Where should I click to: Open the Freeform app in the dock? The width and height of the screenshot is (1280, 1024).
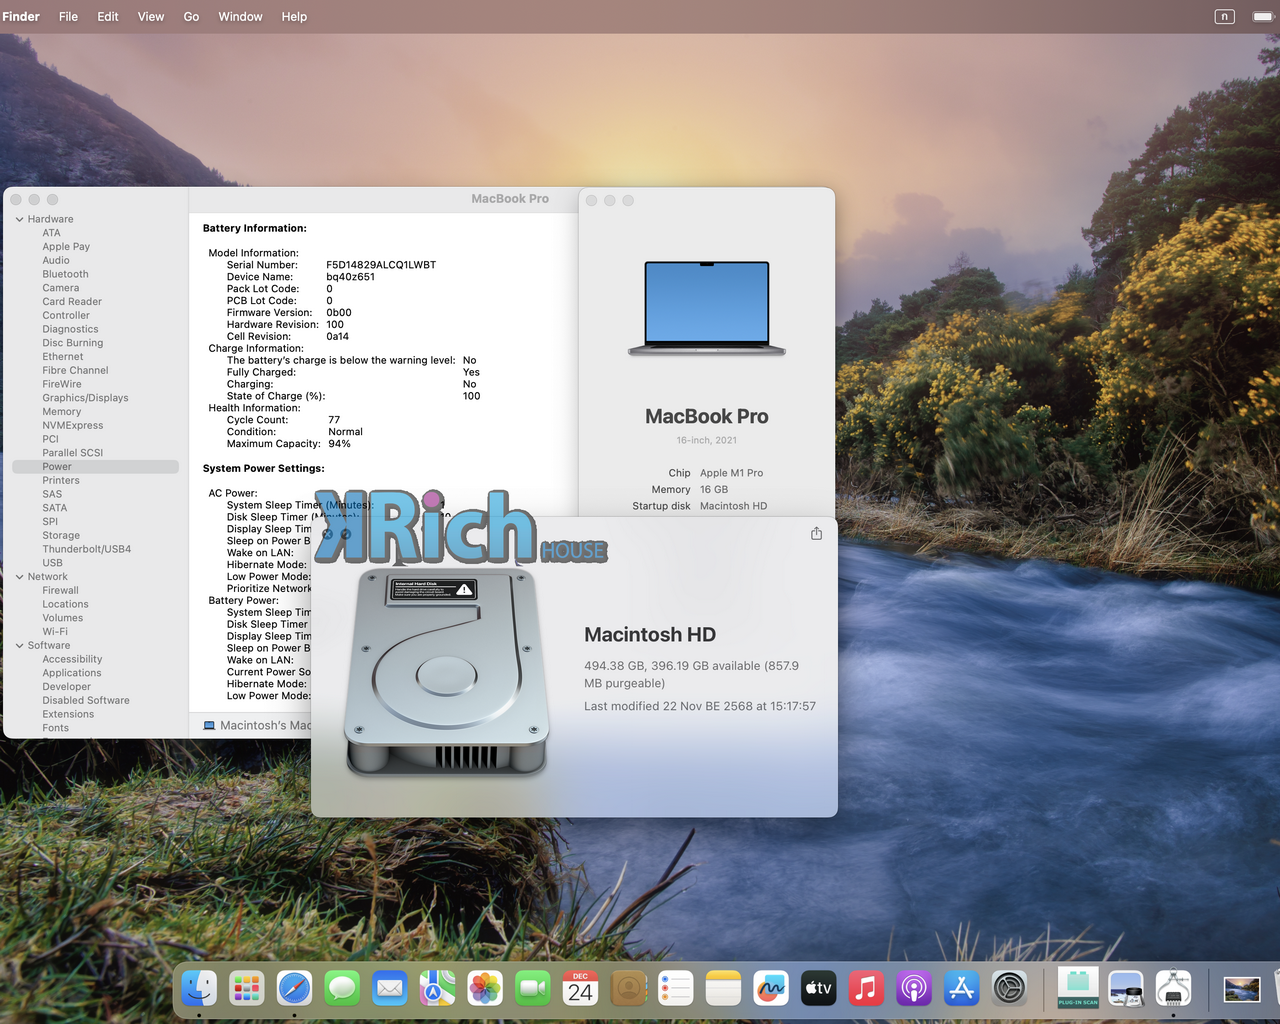[x=770, y=989]
